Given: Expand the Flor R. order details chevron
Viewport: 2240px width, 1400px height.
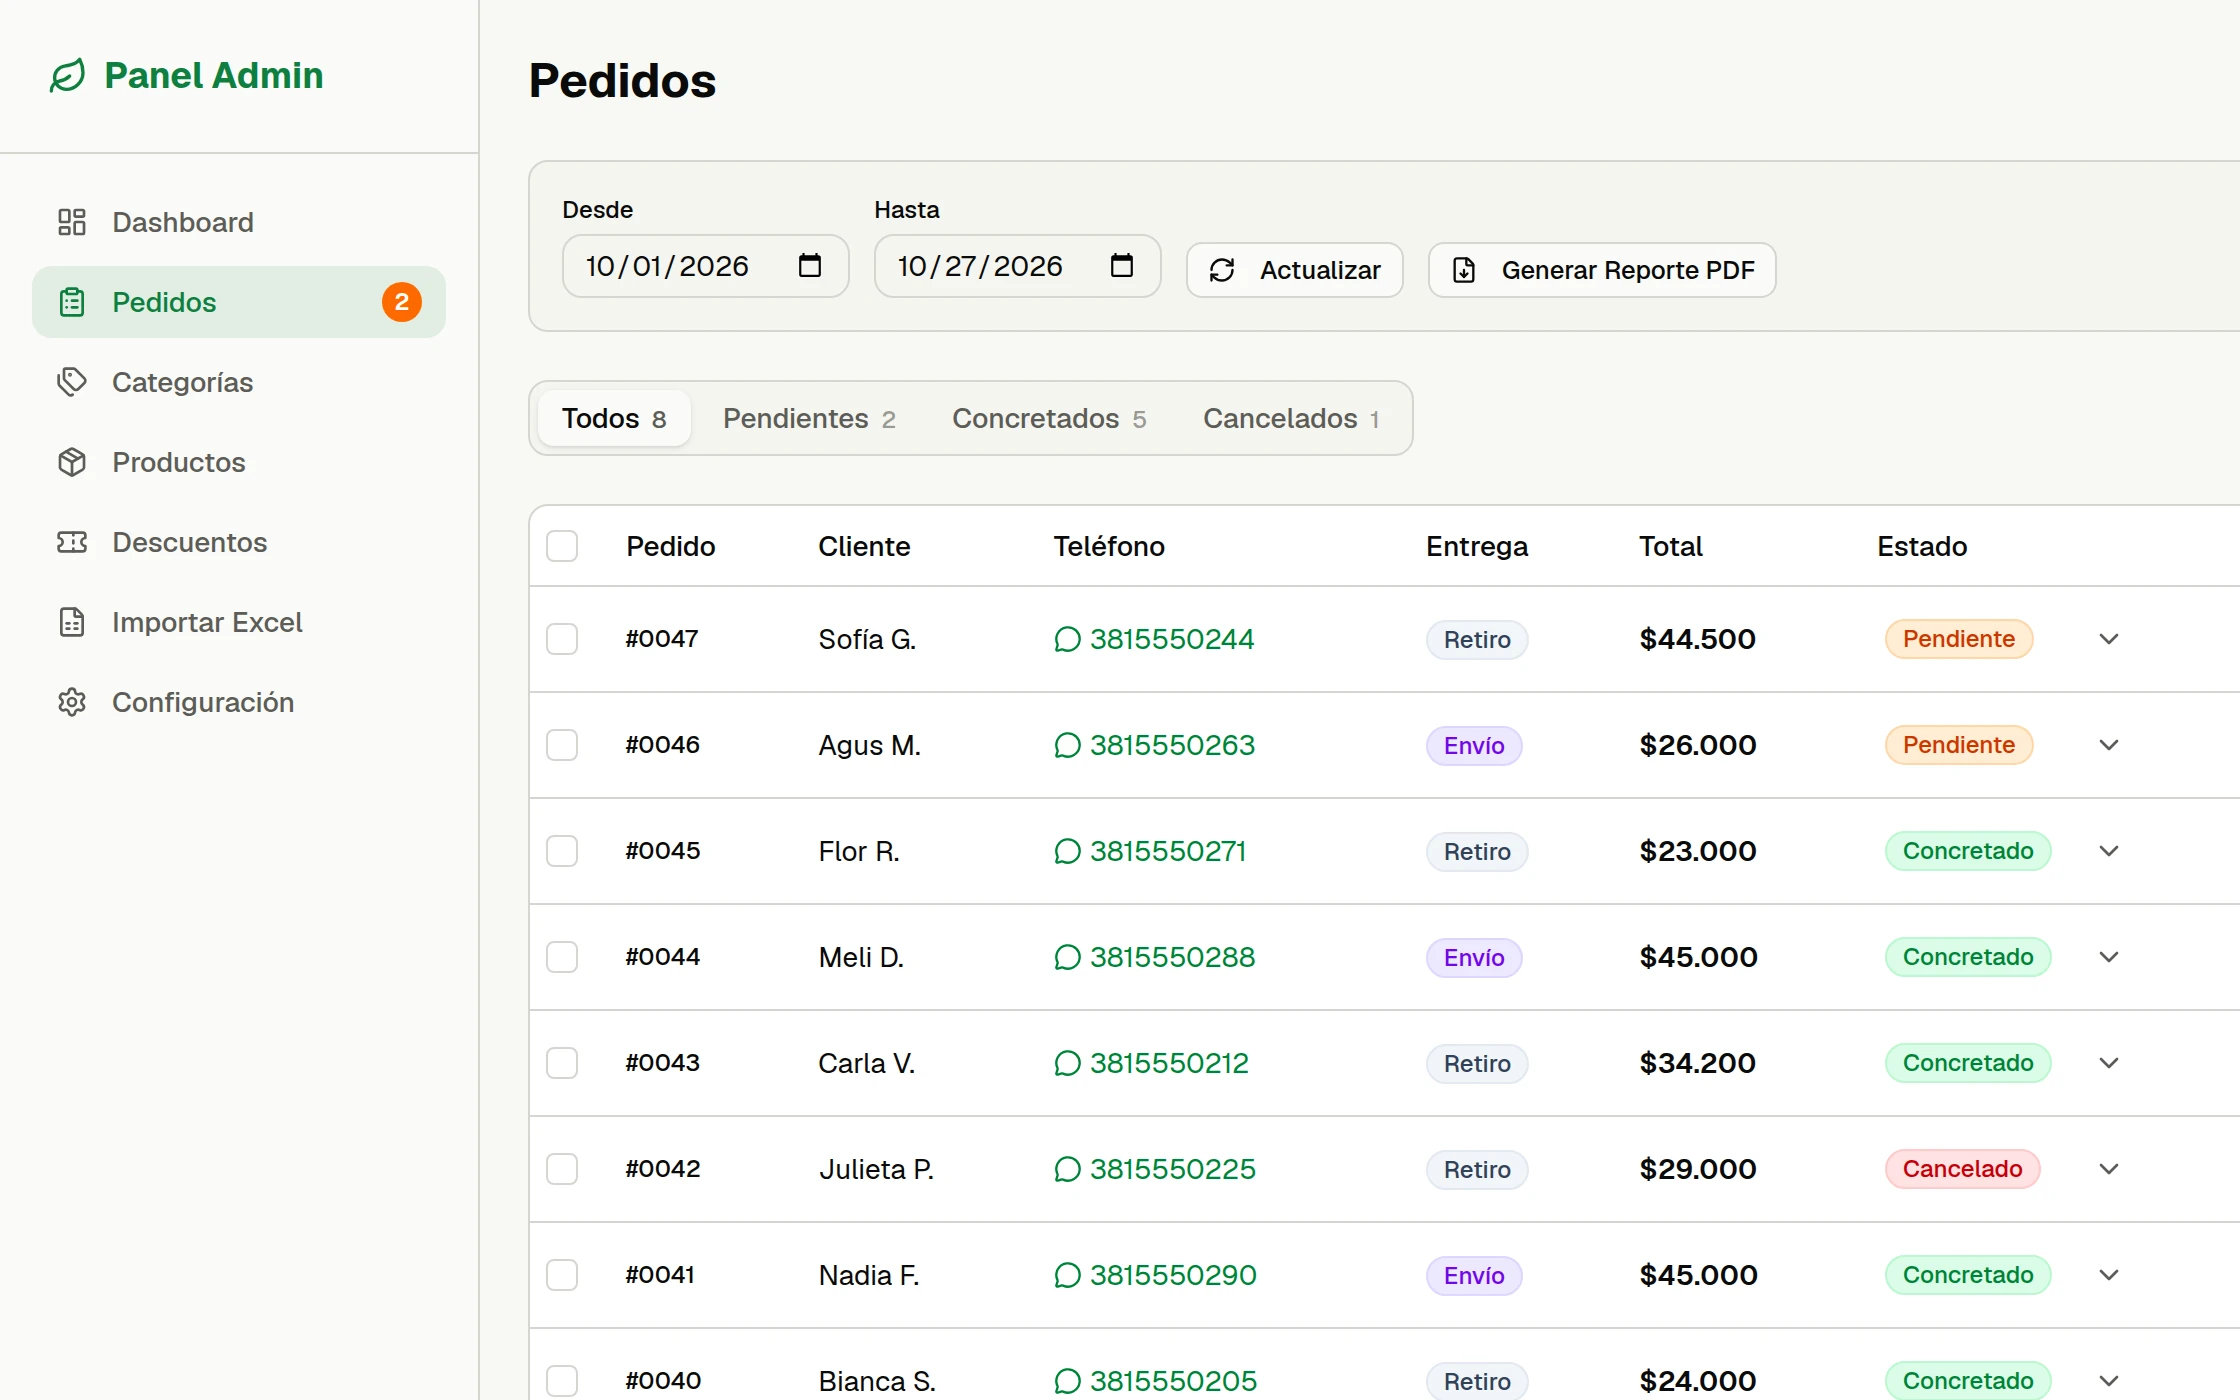Looking at the screenshot, I should [2109, 851].
